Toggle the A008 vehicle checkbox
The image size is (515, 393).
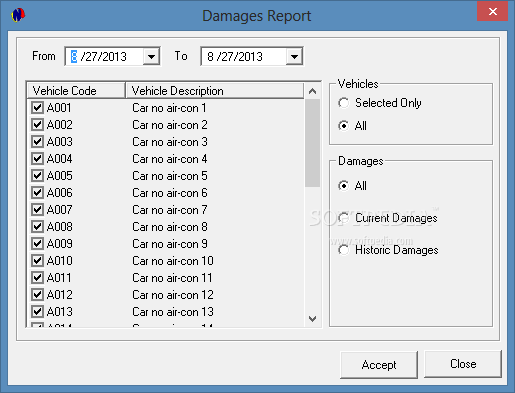[37, 227]
